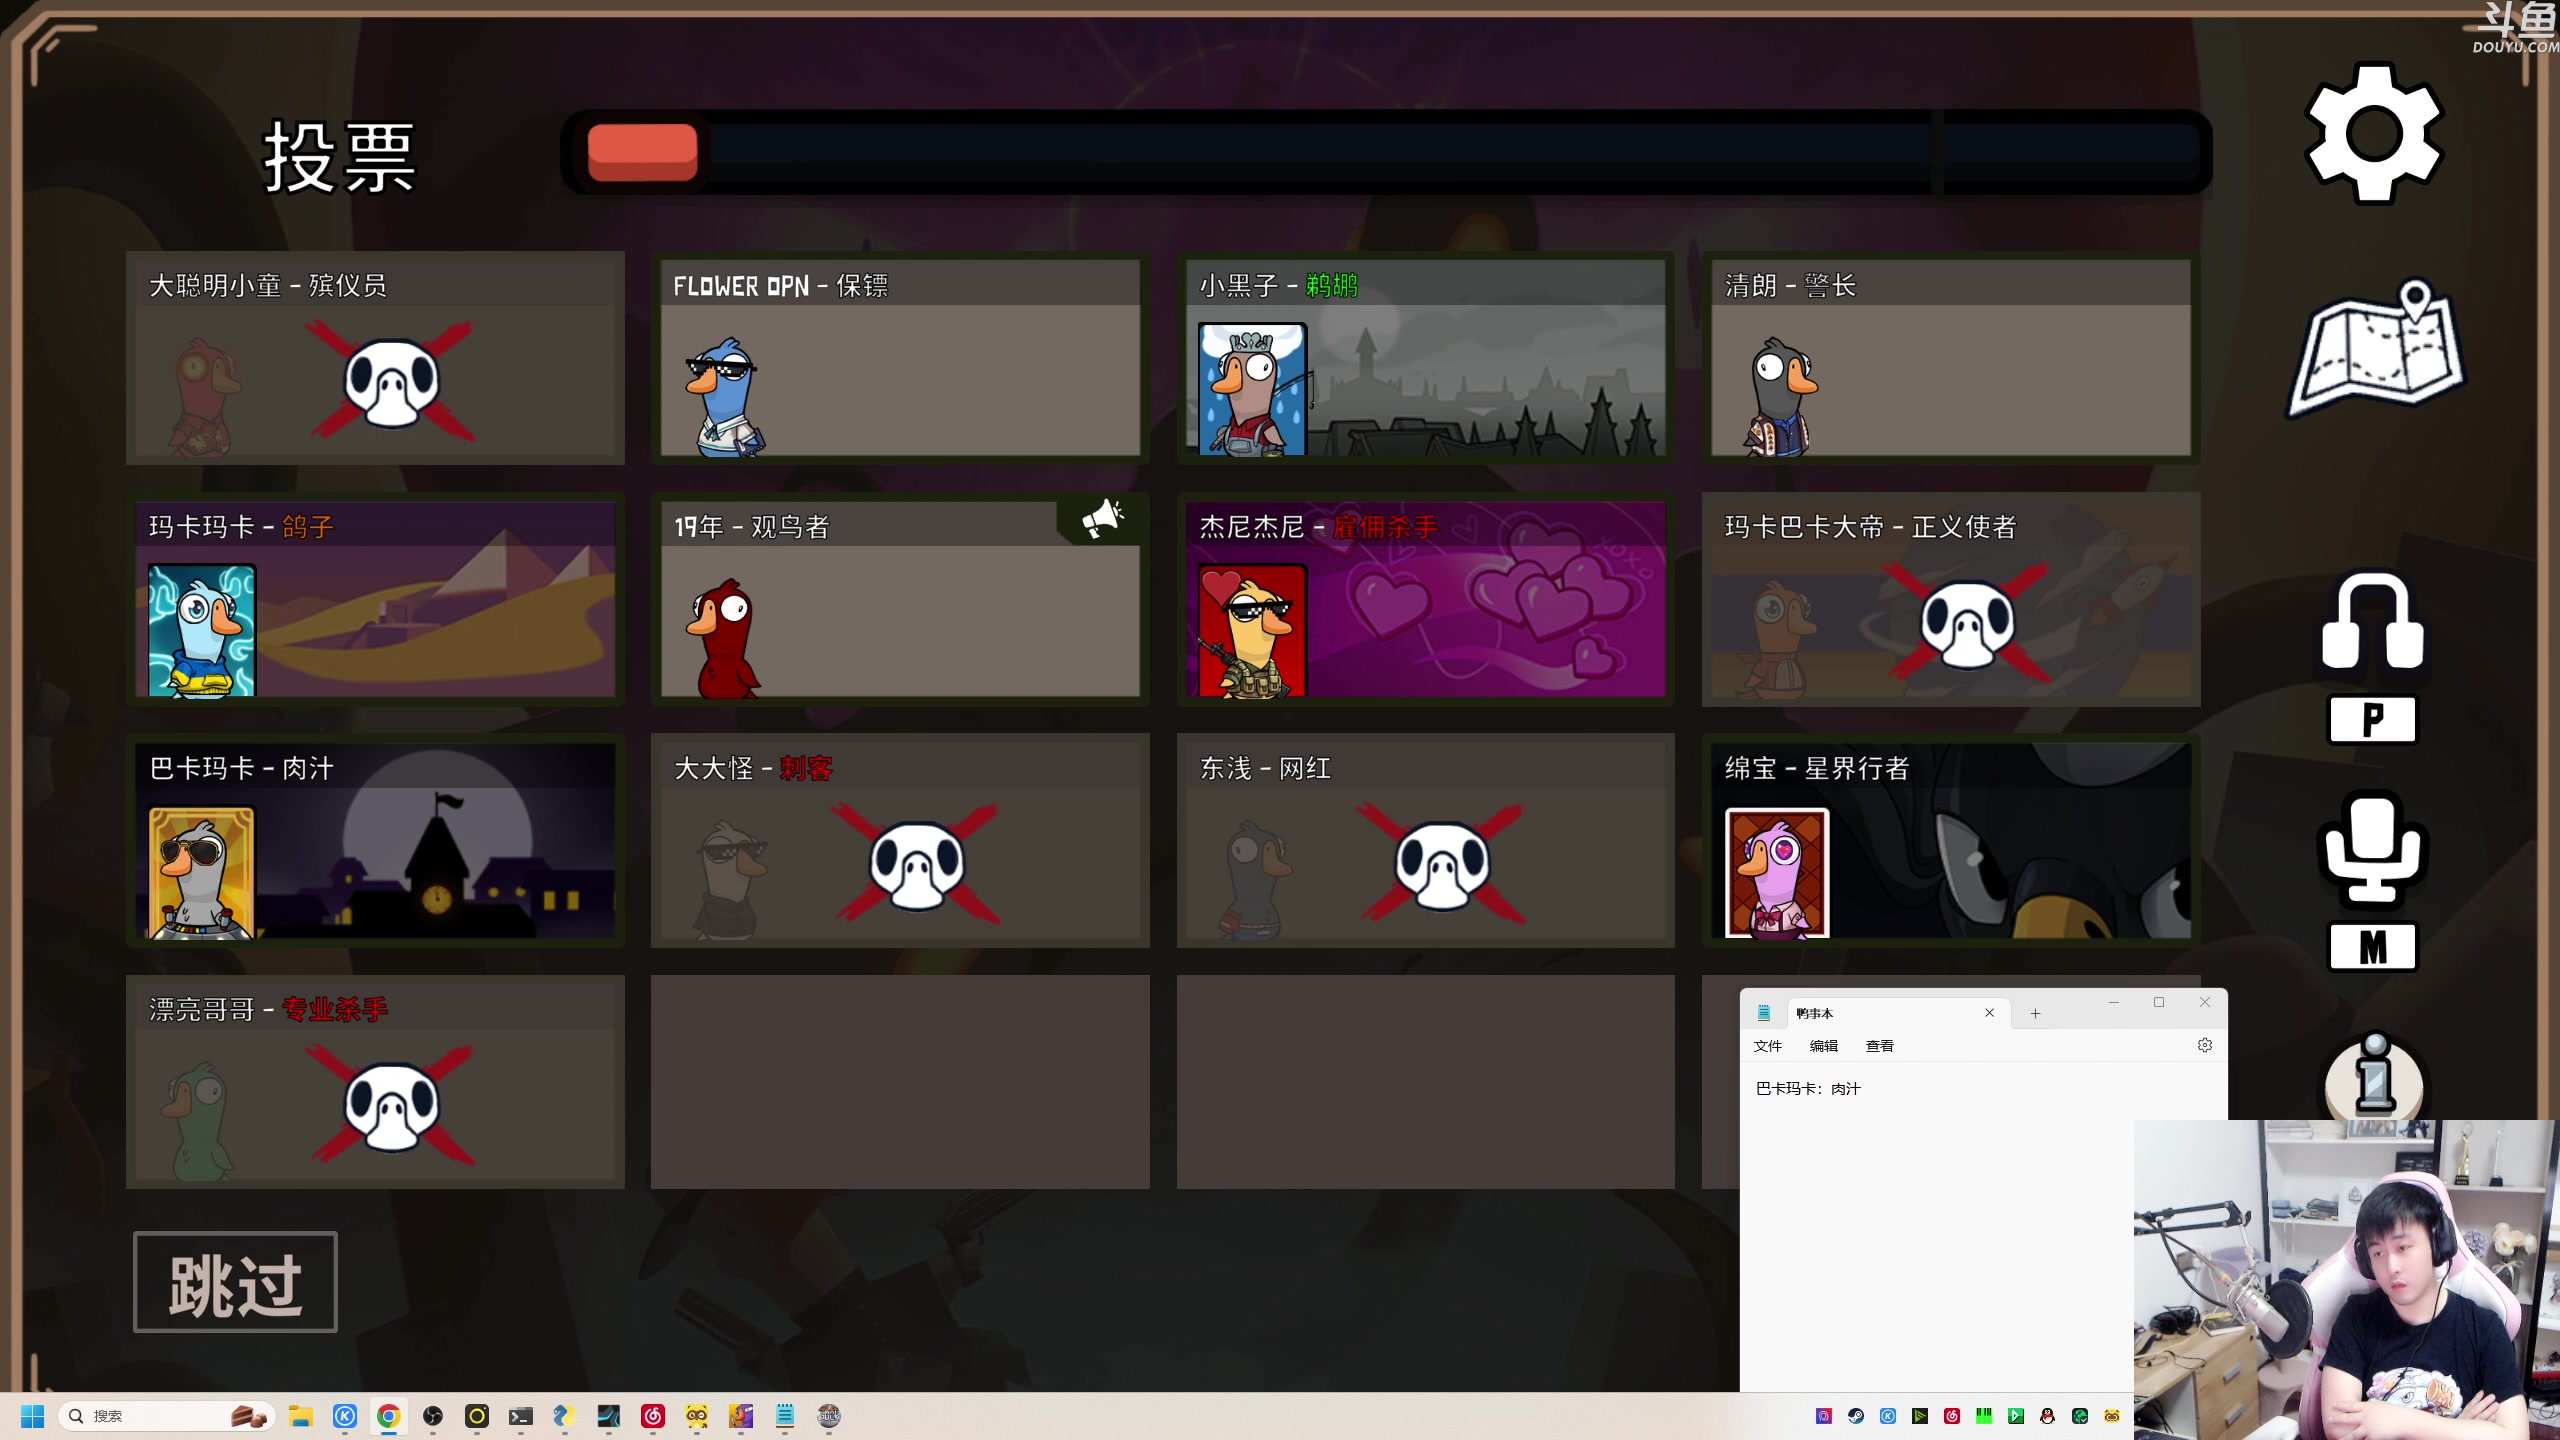Open the 文件 menu in Notepad
Screen dimensions: 2560x1440
(1767, 1046)
